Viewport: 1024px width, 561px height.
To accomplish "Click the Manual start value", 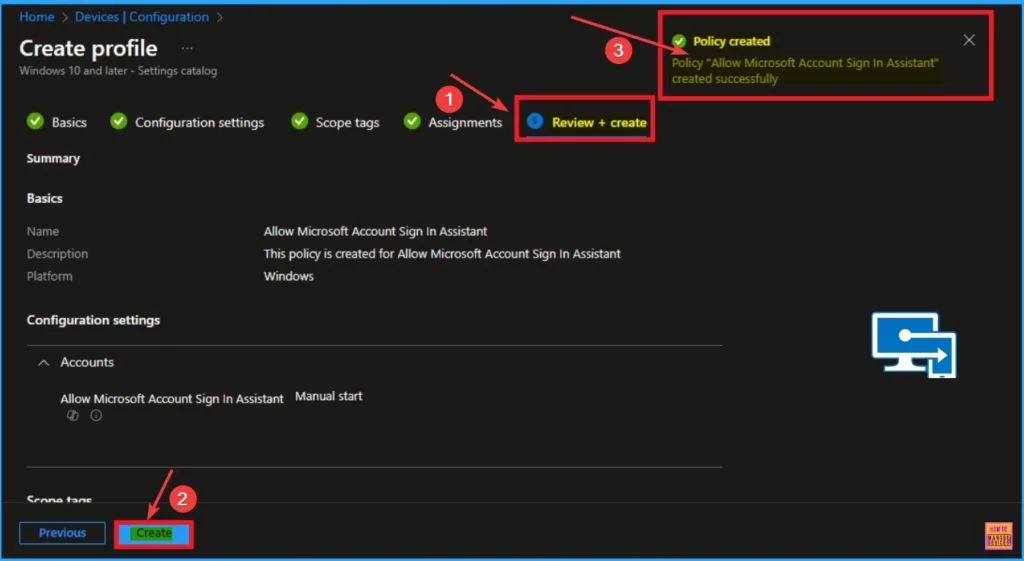I will point(328,396).
